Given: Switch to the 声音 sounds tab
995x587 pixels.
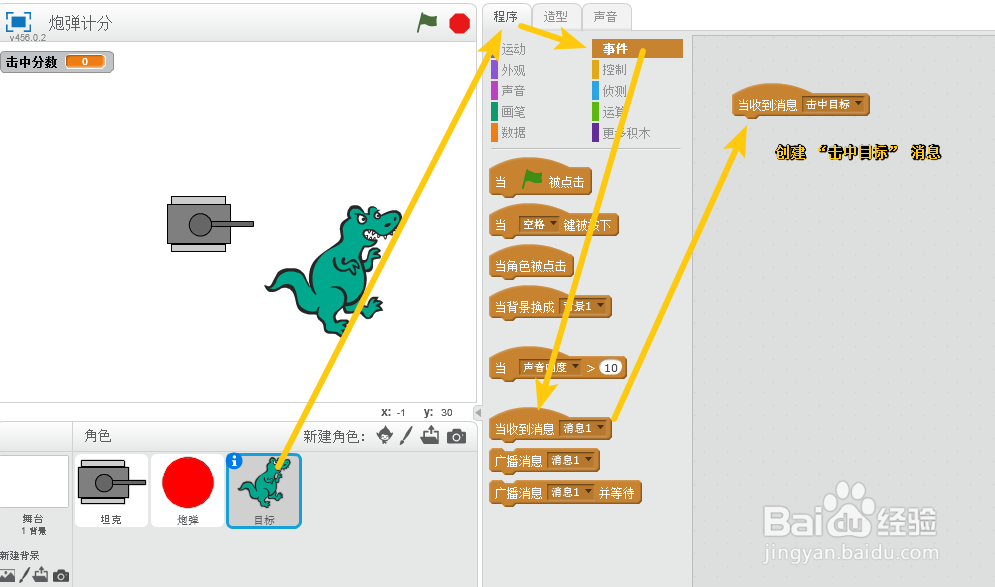Looking at the screenshot, I should click(605, 16).
